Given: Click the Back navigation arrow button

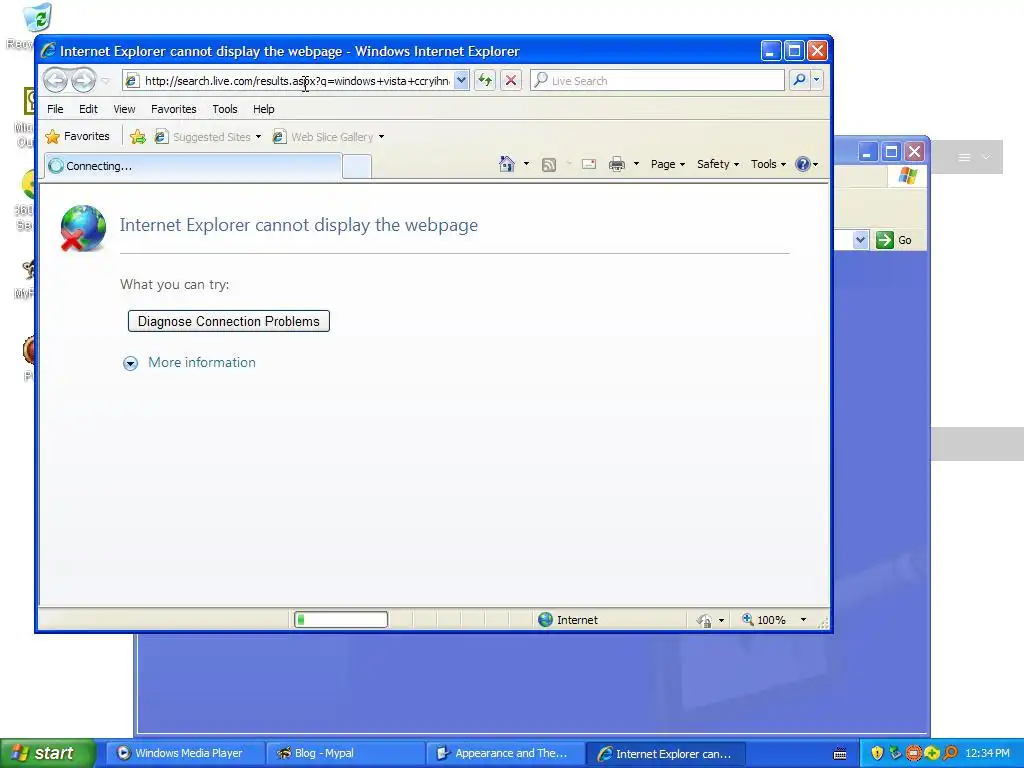Looking at the screenshot, I should click(56, 81).
